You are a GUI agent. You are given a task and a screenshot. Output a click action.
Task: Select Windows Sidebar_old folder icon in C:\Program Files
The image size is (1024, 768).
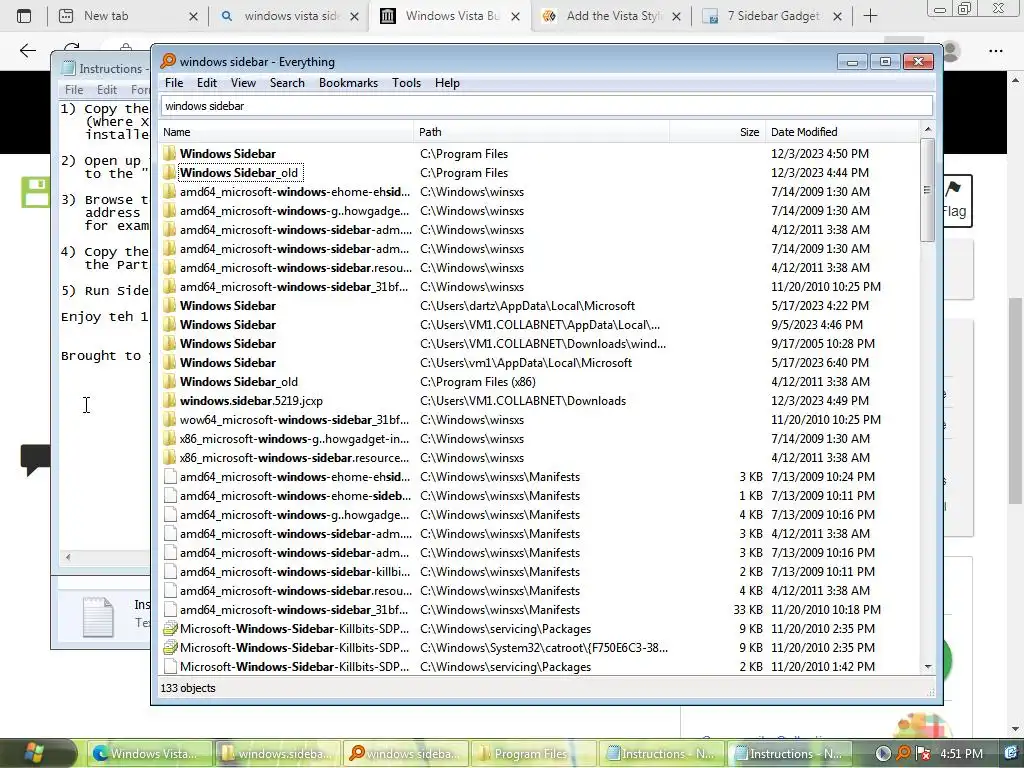coord(170,172)
